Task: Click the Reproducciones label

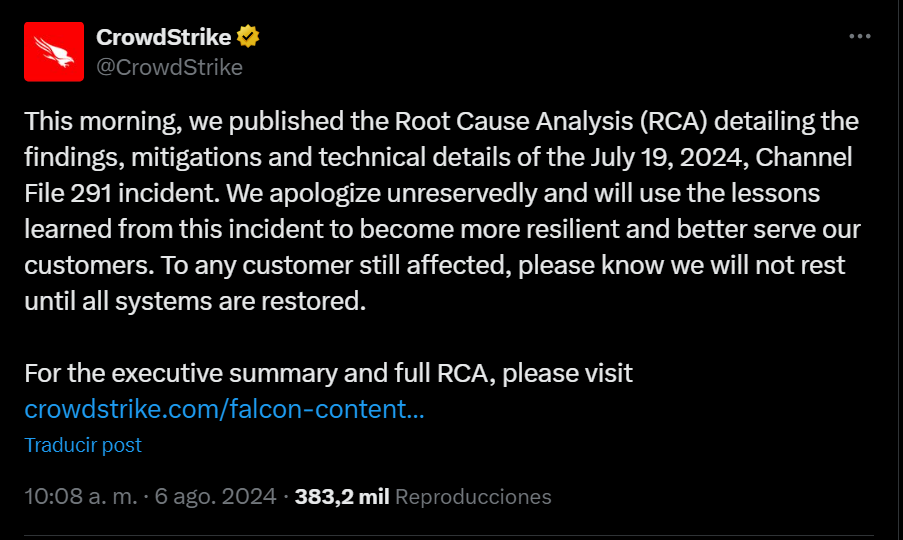Action: (473, 497)
